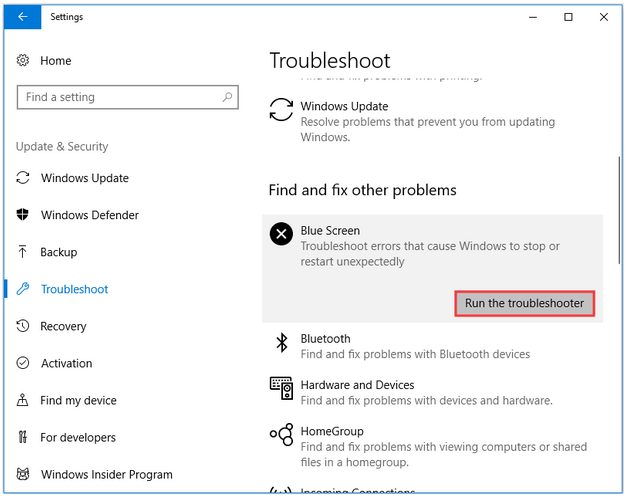The width and height of the screenshot is (632, 497).
Task: Open the Activation settings page
Action: pos(67,363)
